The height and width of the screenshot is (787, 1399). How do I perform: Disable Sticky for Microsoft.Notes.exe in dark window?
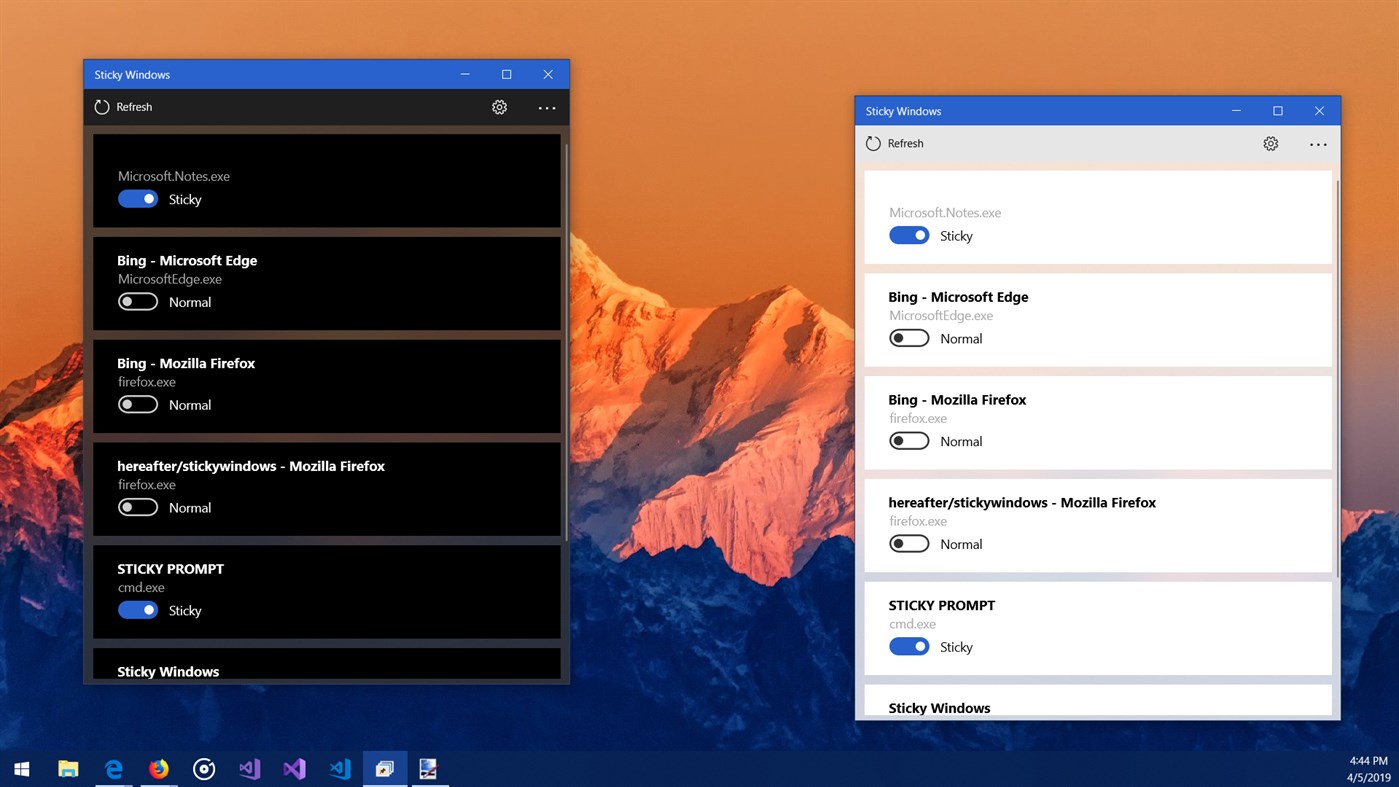tap(138, 198)
